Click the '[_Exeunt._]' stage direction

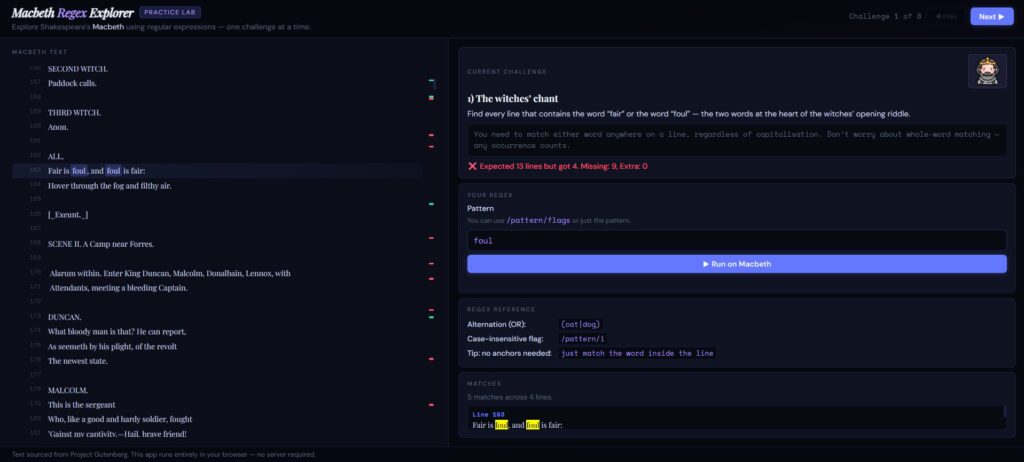(68, 215)
